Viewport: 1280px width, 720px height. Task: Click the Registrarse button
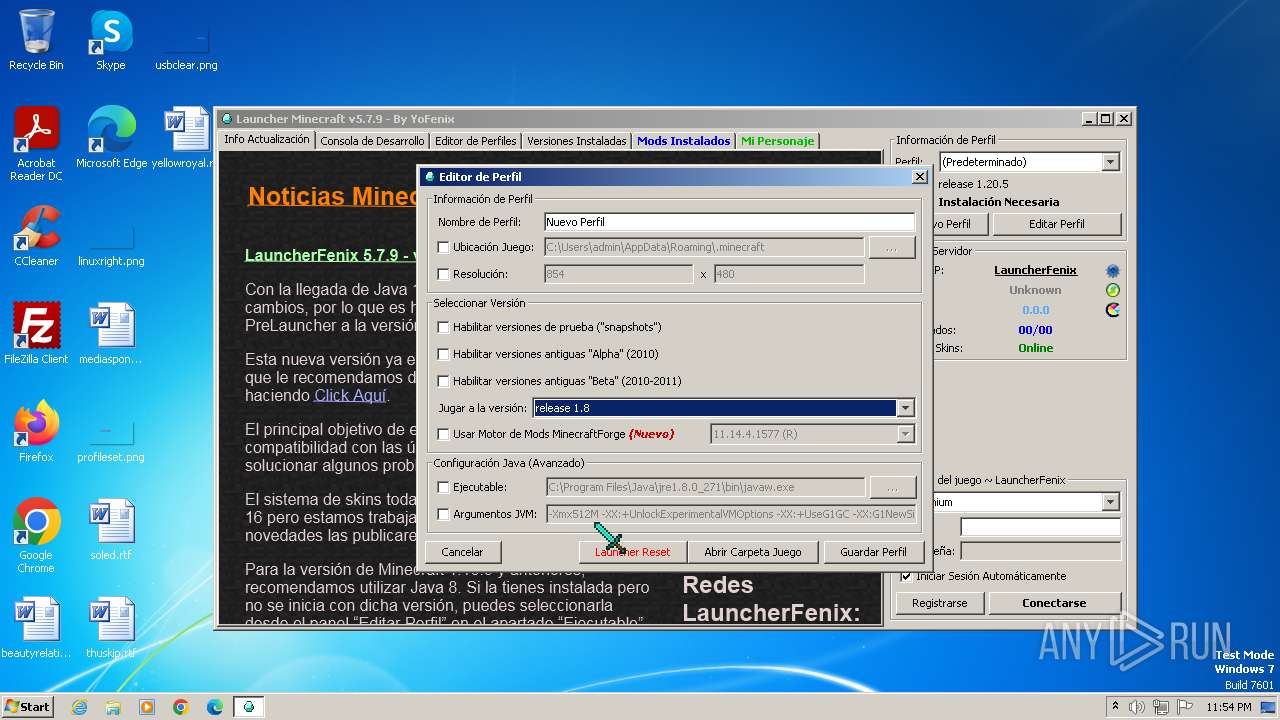(x=939, y=603)
